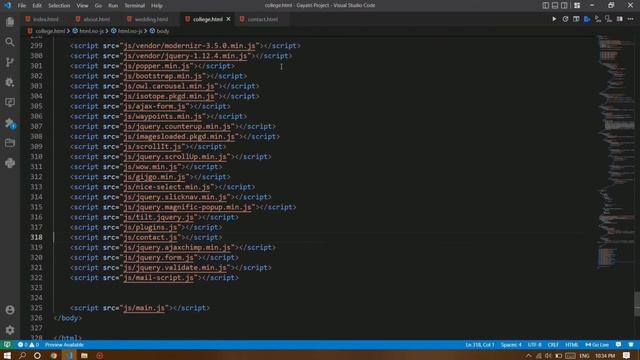Click the circular history icon in editor toolbar
The width and height of the screenshot is (640, 360).
[565, 19]
